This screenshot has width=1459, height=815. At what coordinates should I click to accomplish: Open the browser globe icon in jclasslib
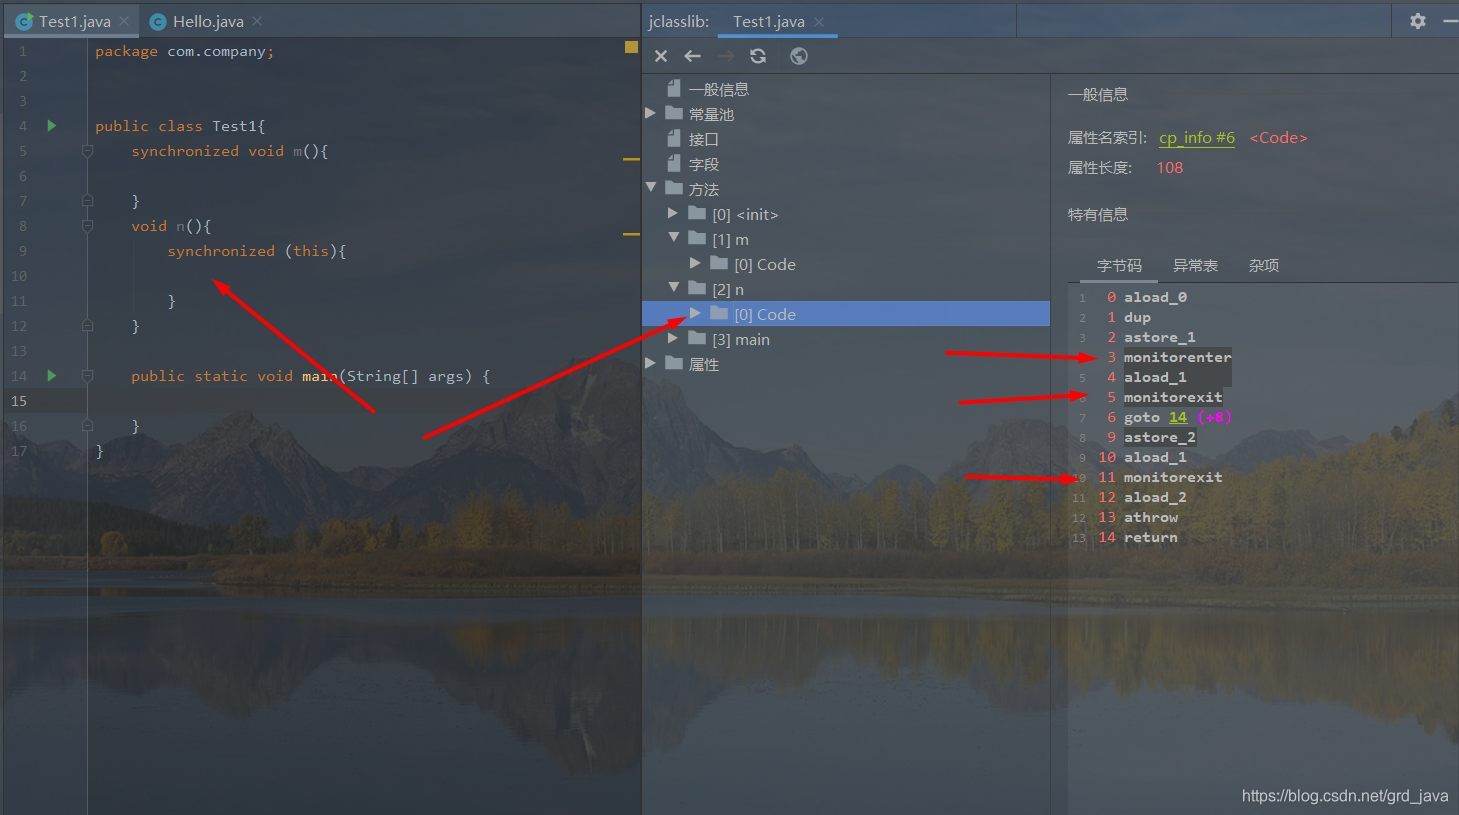pos(799,56)
